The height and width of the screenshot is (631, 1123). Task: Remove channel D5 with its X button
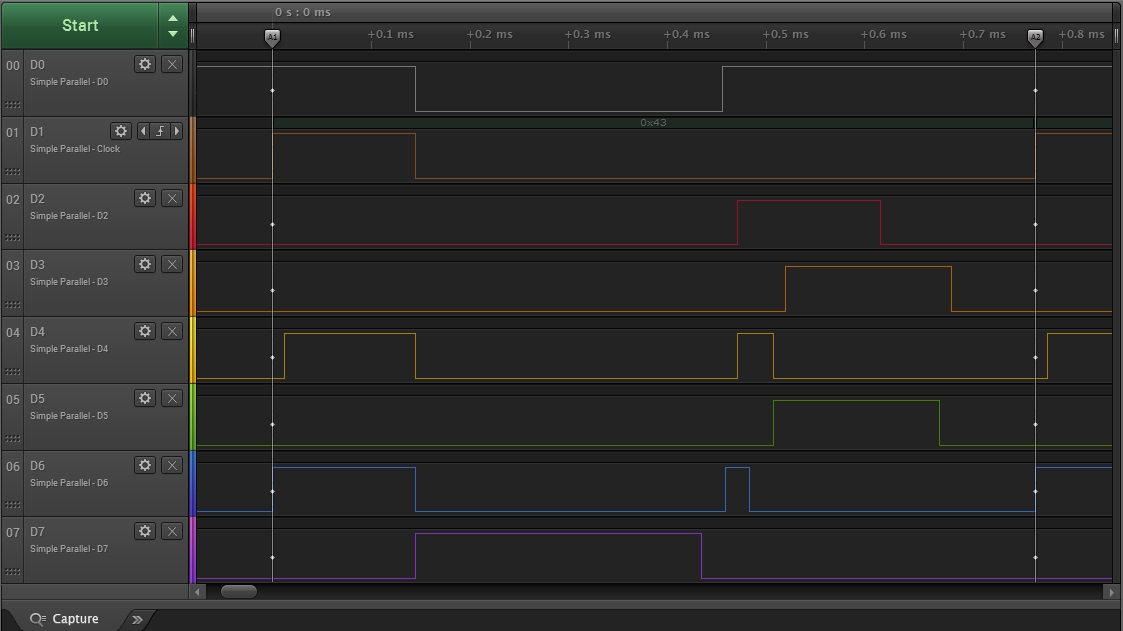pyautogui.click(x=172, y=398)
